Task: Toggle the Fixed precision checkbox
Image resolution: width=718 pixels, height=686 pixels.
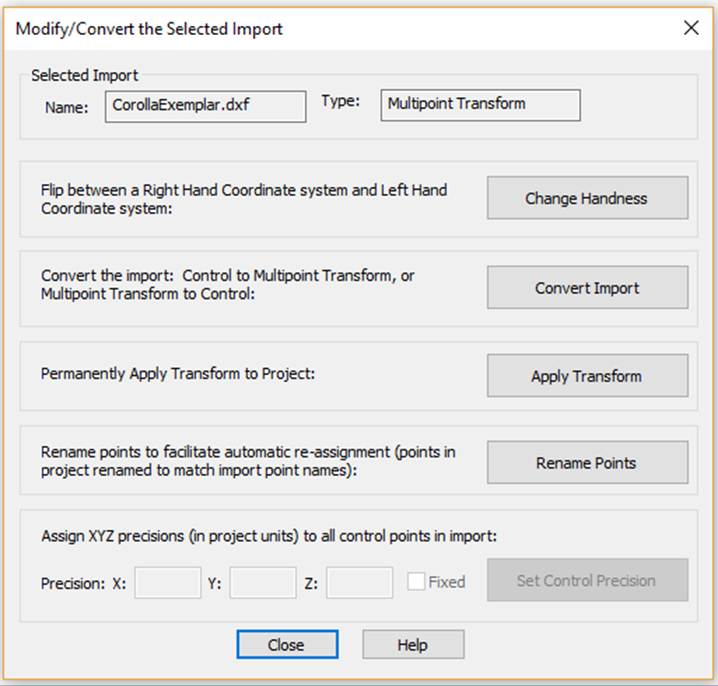Action: (x=417, y=582)
